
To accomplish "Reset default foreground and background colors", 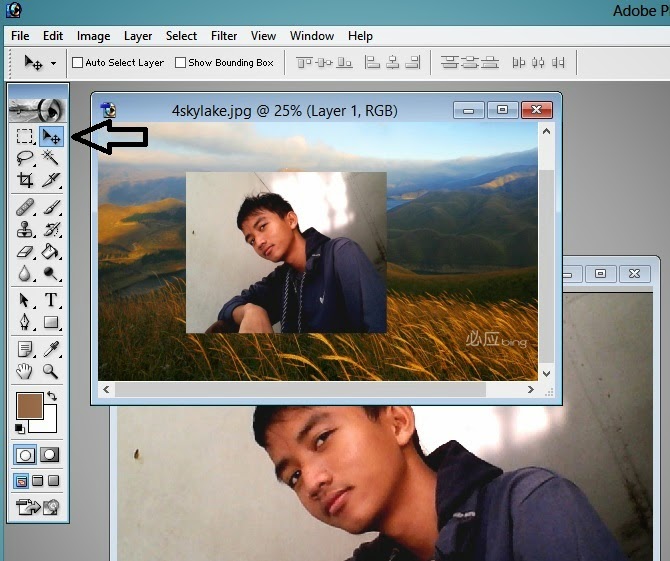I will click(x=19, y=429).
